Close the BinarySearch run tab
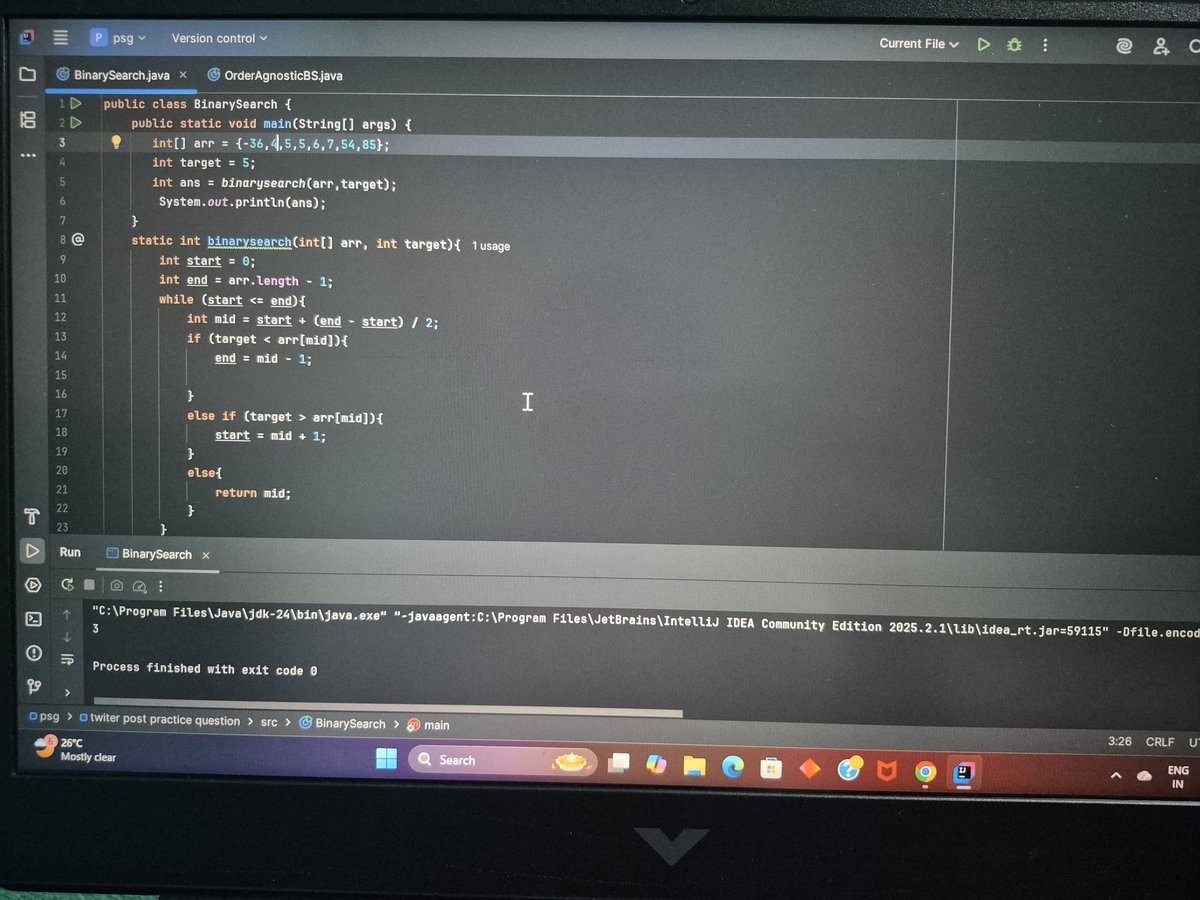The width and height of the screenshot is (1200, 900). coord(205,555)
